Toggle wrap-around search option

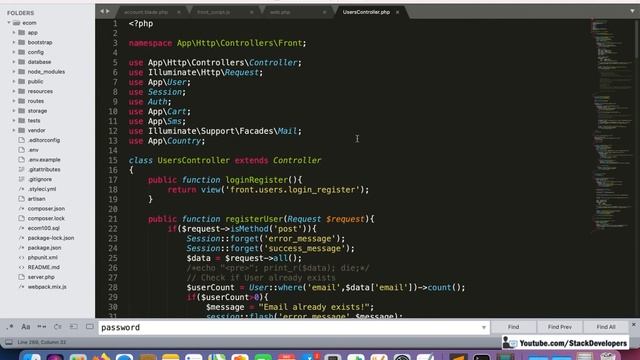[x=58, y=327]
